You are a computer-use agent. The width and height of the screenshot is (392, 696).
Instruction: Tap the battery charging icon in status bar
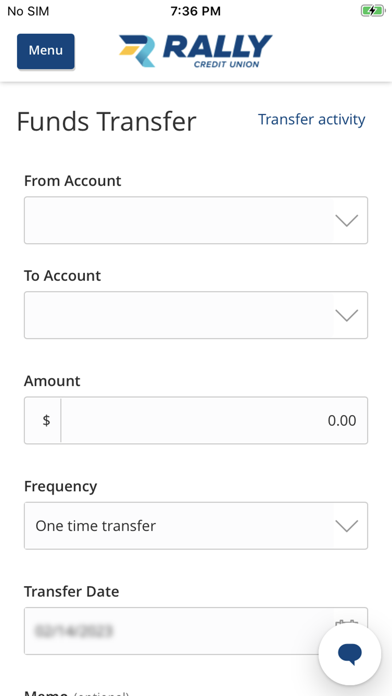tap(373, 11)
